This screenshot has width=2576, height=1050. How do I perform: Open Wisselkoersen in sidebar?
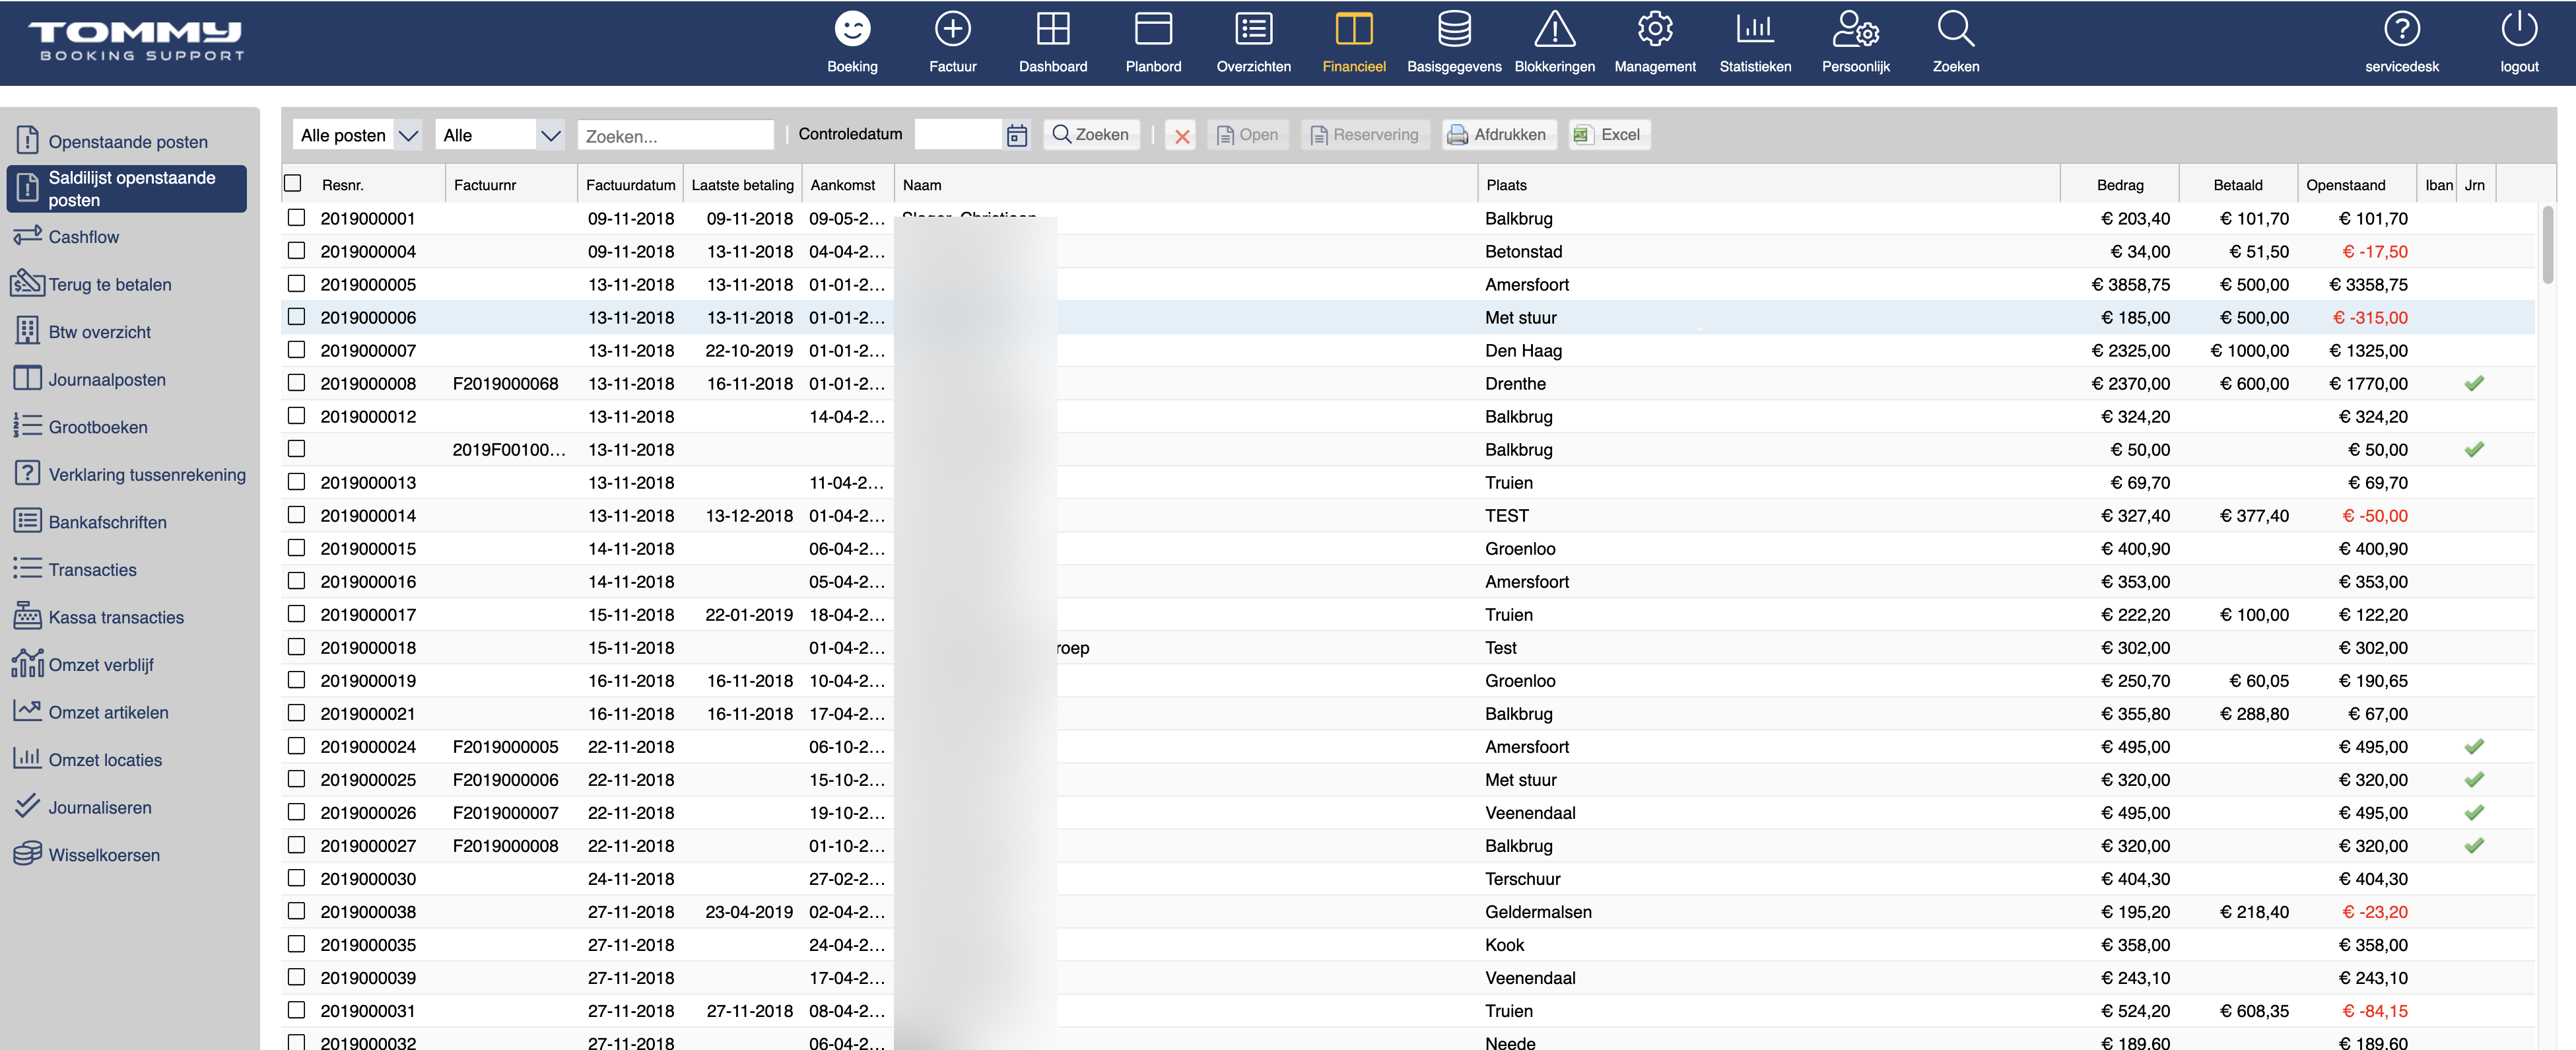pyautogui.click(x=104, y=854)
